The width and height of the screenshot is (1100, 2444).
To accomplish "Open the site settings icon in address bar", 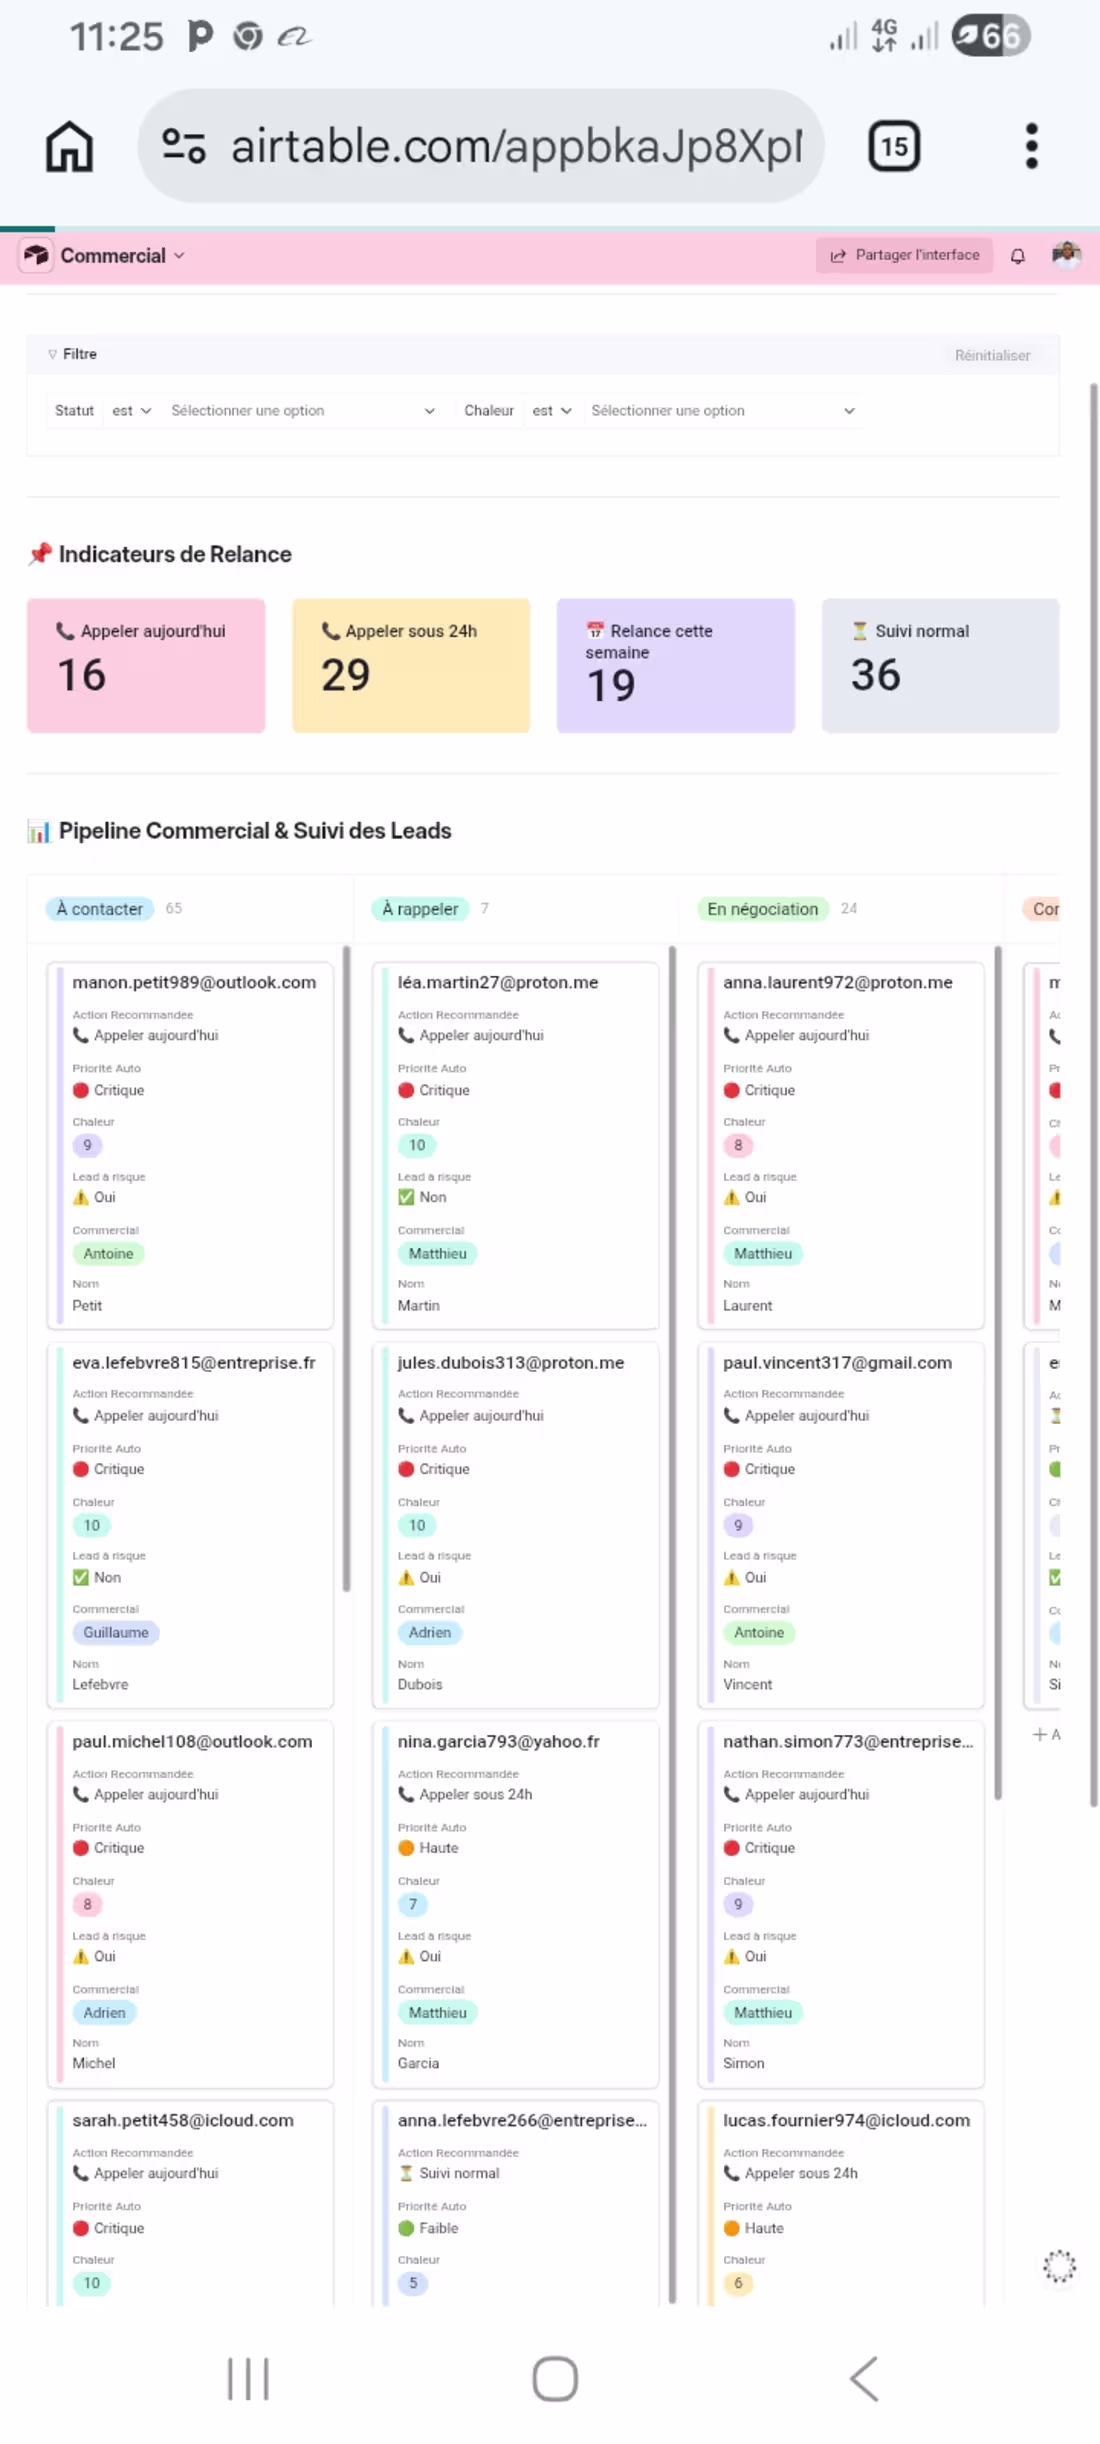I will click(x=184, y=146).
